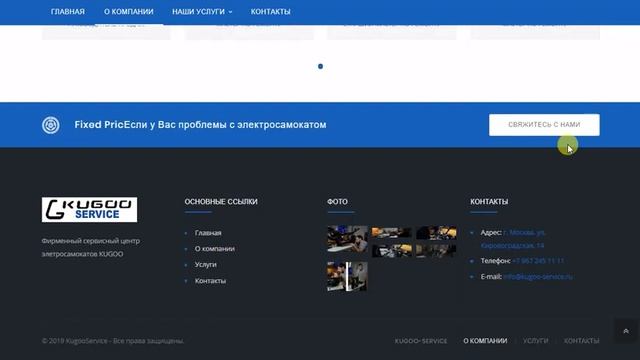Image resolution: width=640 pixels, height=360 pixels.
Task: Select the blue carousel pagination dot
Action: click(320, 66)
